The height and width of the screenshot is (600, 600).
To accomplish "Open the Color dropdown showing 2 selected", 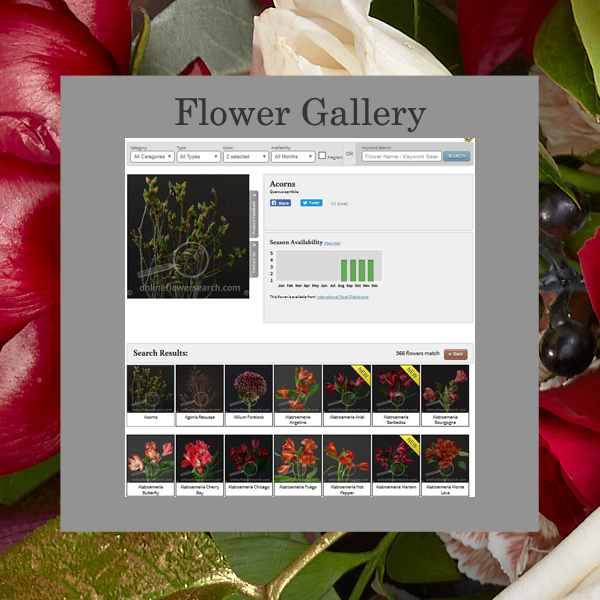I will coord(246,157).
